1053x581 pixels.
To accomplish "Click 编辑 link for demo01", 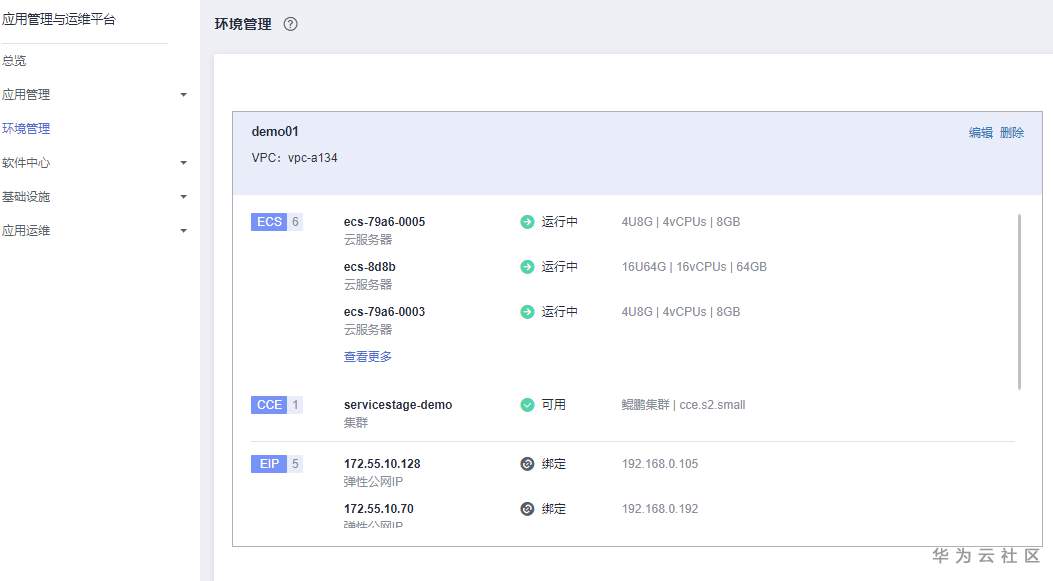I will pos(980,133).
